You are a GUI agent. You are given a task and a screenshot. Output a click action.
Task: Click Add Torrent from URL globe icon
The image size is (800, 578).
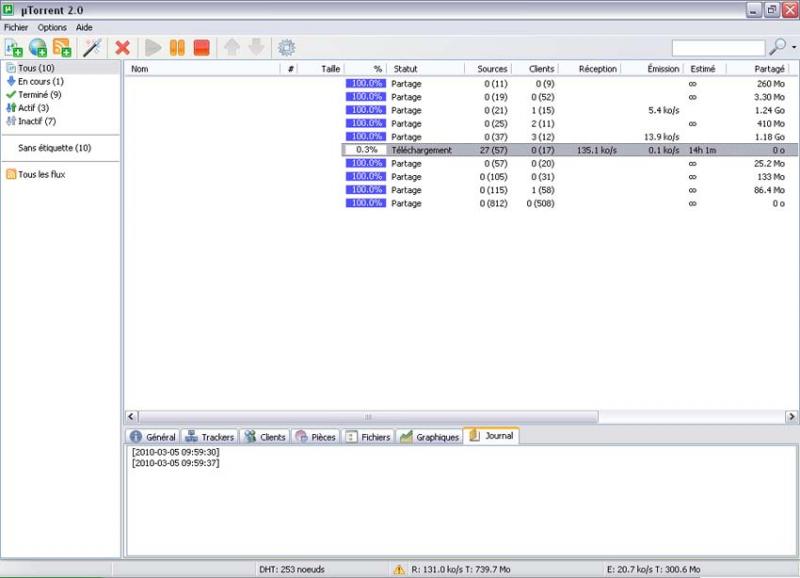click(x=38, y=48)
